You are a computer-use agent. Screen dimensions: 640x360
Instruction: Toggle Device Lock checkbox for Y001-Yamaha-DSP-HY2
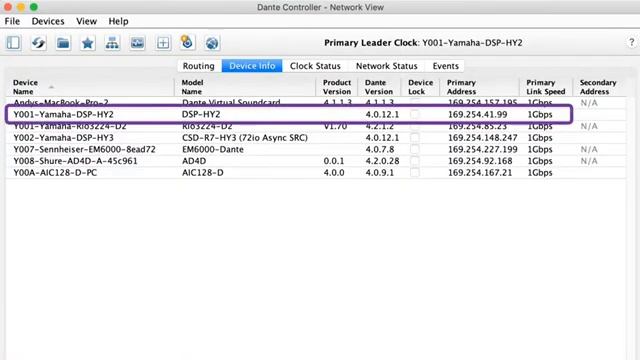(415, 115)
